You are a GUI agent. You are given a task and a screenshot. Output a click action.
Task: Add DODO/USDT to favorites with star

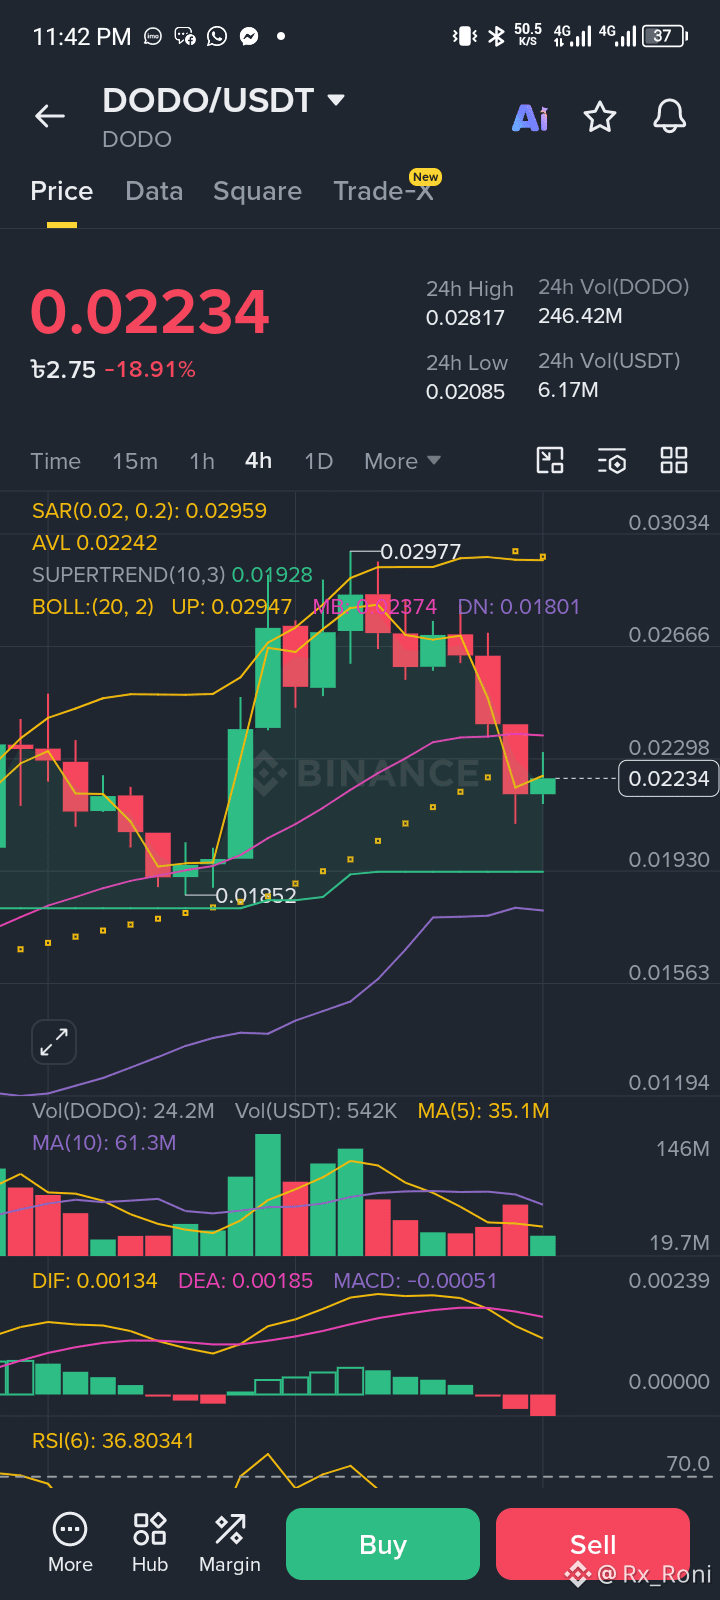(x=600, y=117)
